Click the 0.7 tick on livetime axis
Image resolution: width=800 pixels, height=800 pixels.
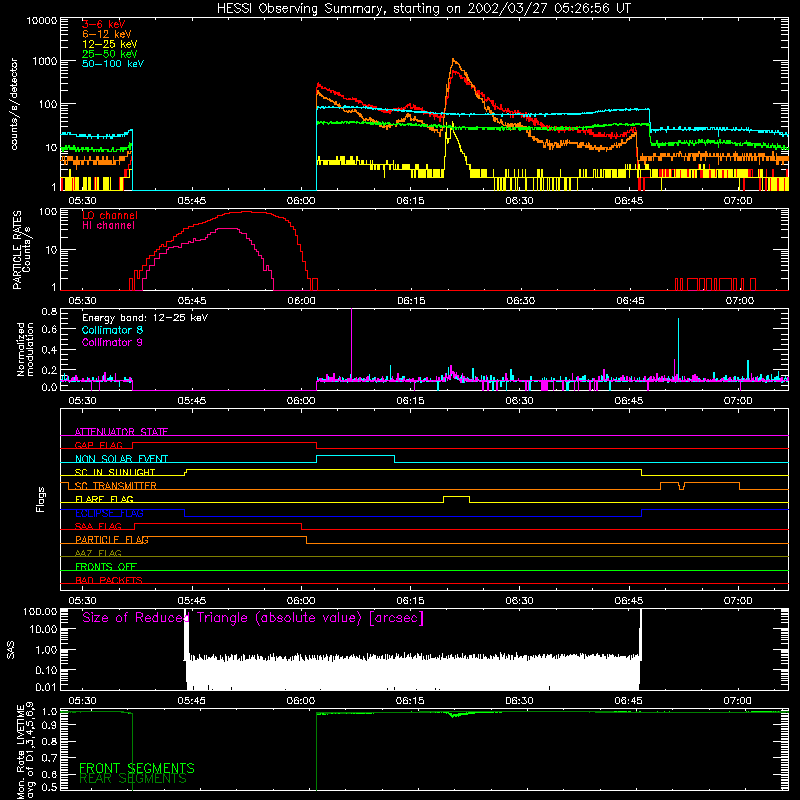pos(50,758)
